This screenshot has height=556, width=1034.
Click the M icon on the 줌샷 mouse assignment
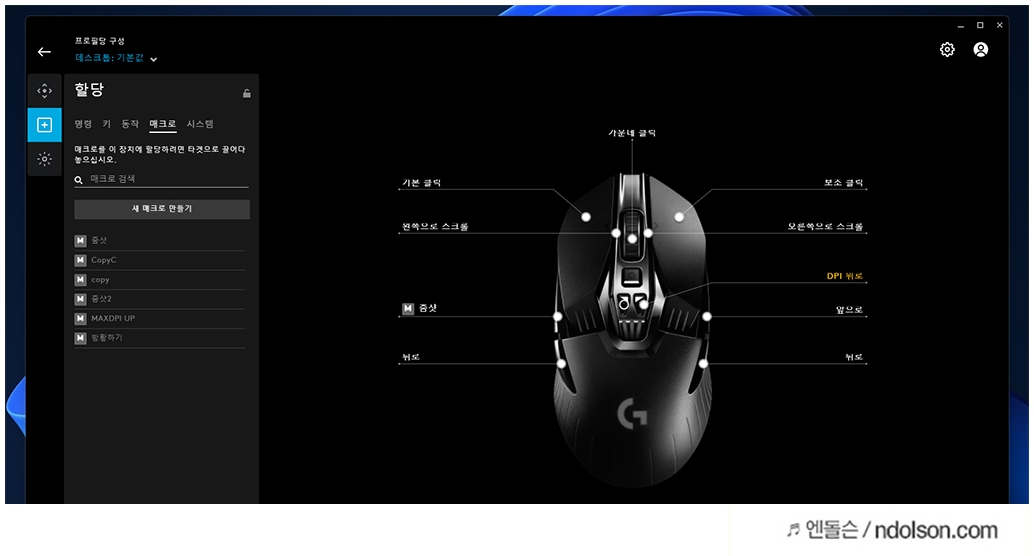coord(408,308)
